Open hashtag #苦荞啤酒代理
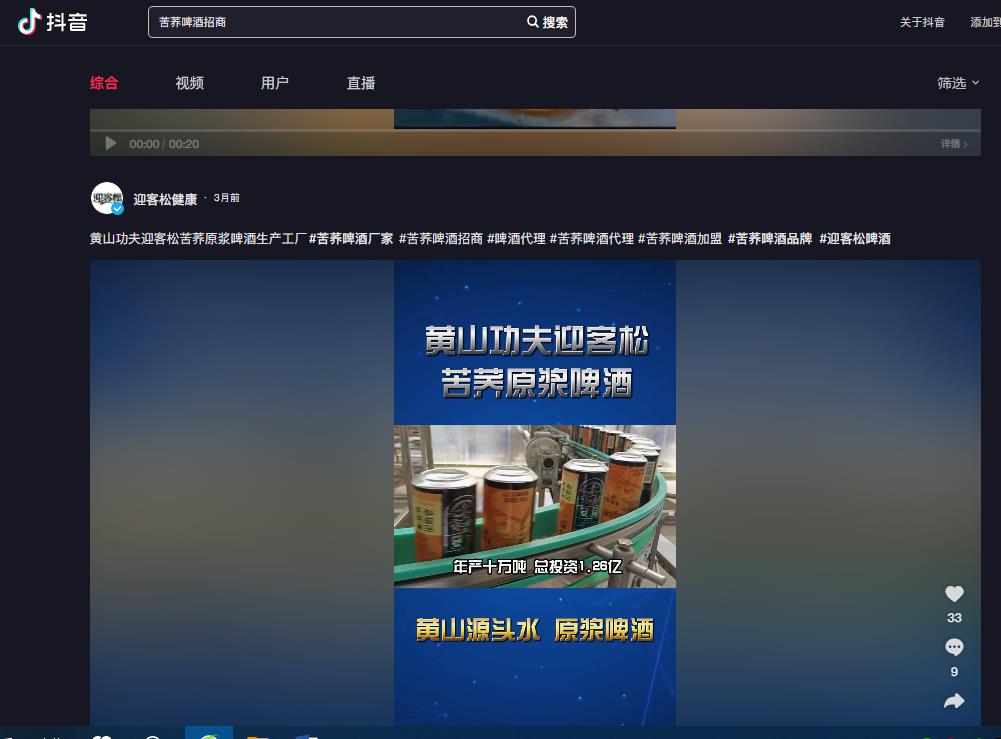The height and width of the screenshot is (739, 1001). [592, 239]
